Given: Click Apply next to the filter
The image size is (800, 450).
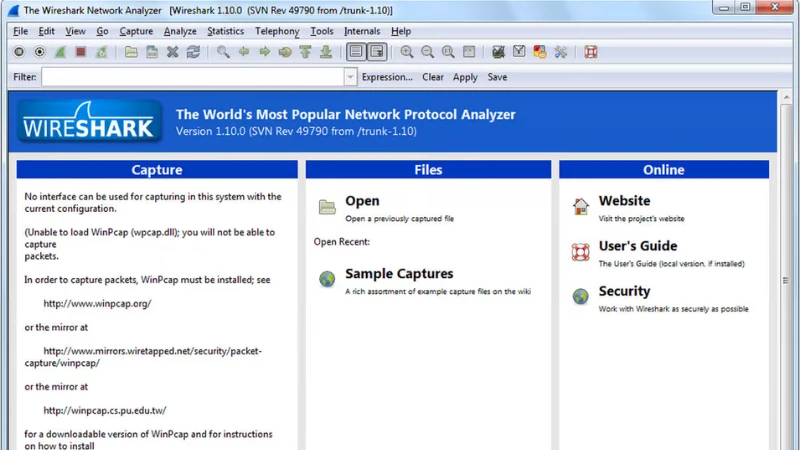Looking at the screenshot, I should click(465, 77).
